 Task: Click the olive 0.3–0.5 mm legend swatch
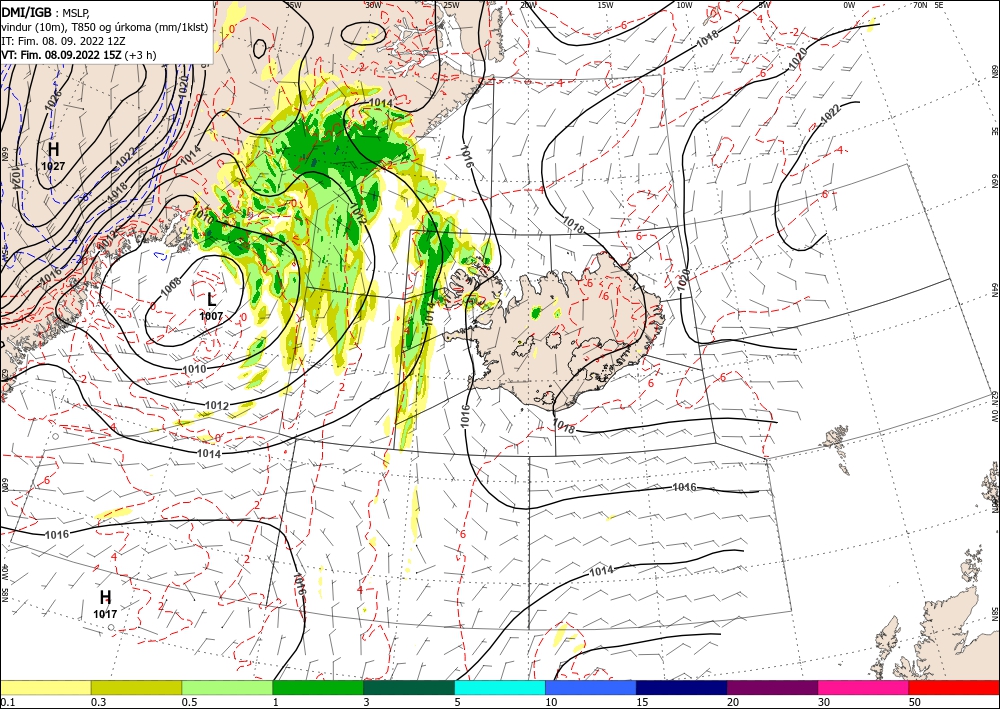(136, 687)
